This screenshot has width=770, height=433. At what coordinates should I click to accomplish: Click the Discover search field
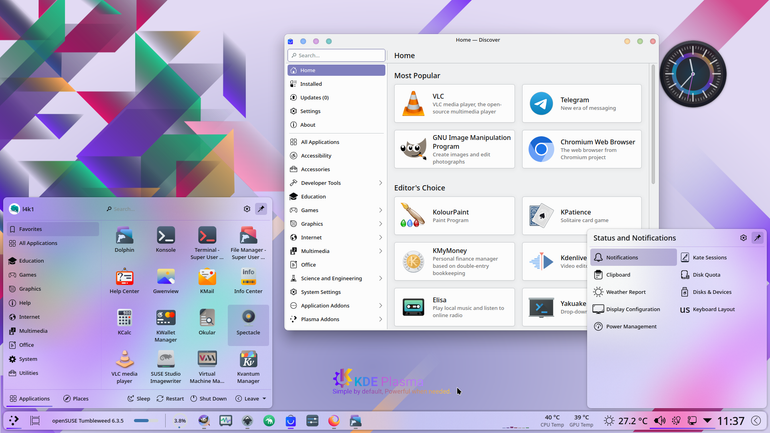click(x=336, y=55)
